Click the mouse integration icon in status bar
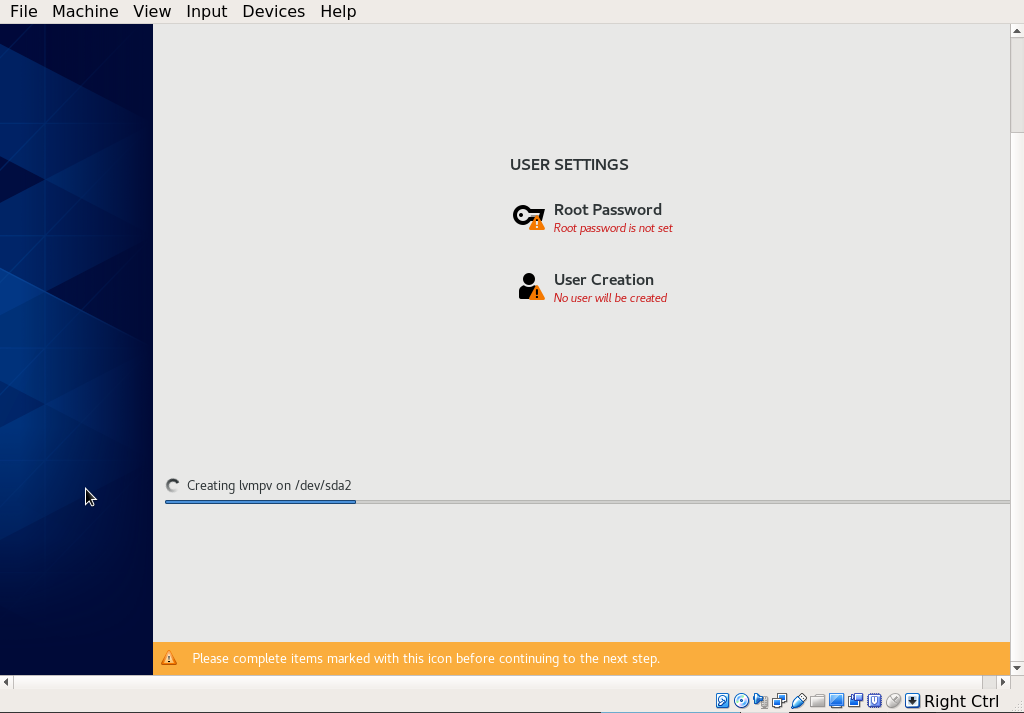Image resolution: width=1024 pixels, height=713 pixels. [892, 701]
